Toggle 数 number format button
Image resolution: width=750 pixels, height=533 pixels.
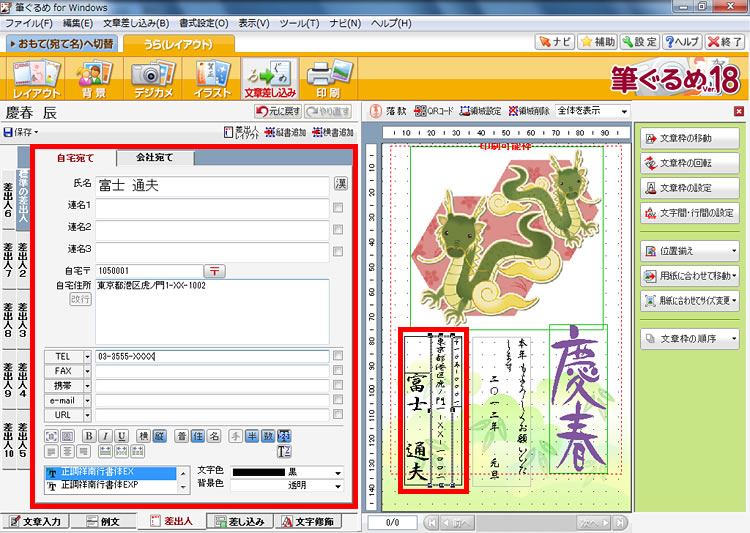[x=268, y=436]
